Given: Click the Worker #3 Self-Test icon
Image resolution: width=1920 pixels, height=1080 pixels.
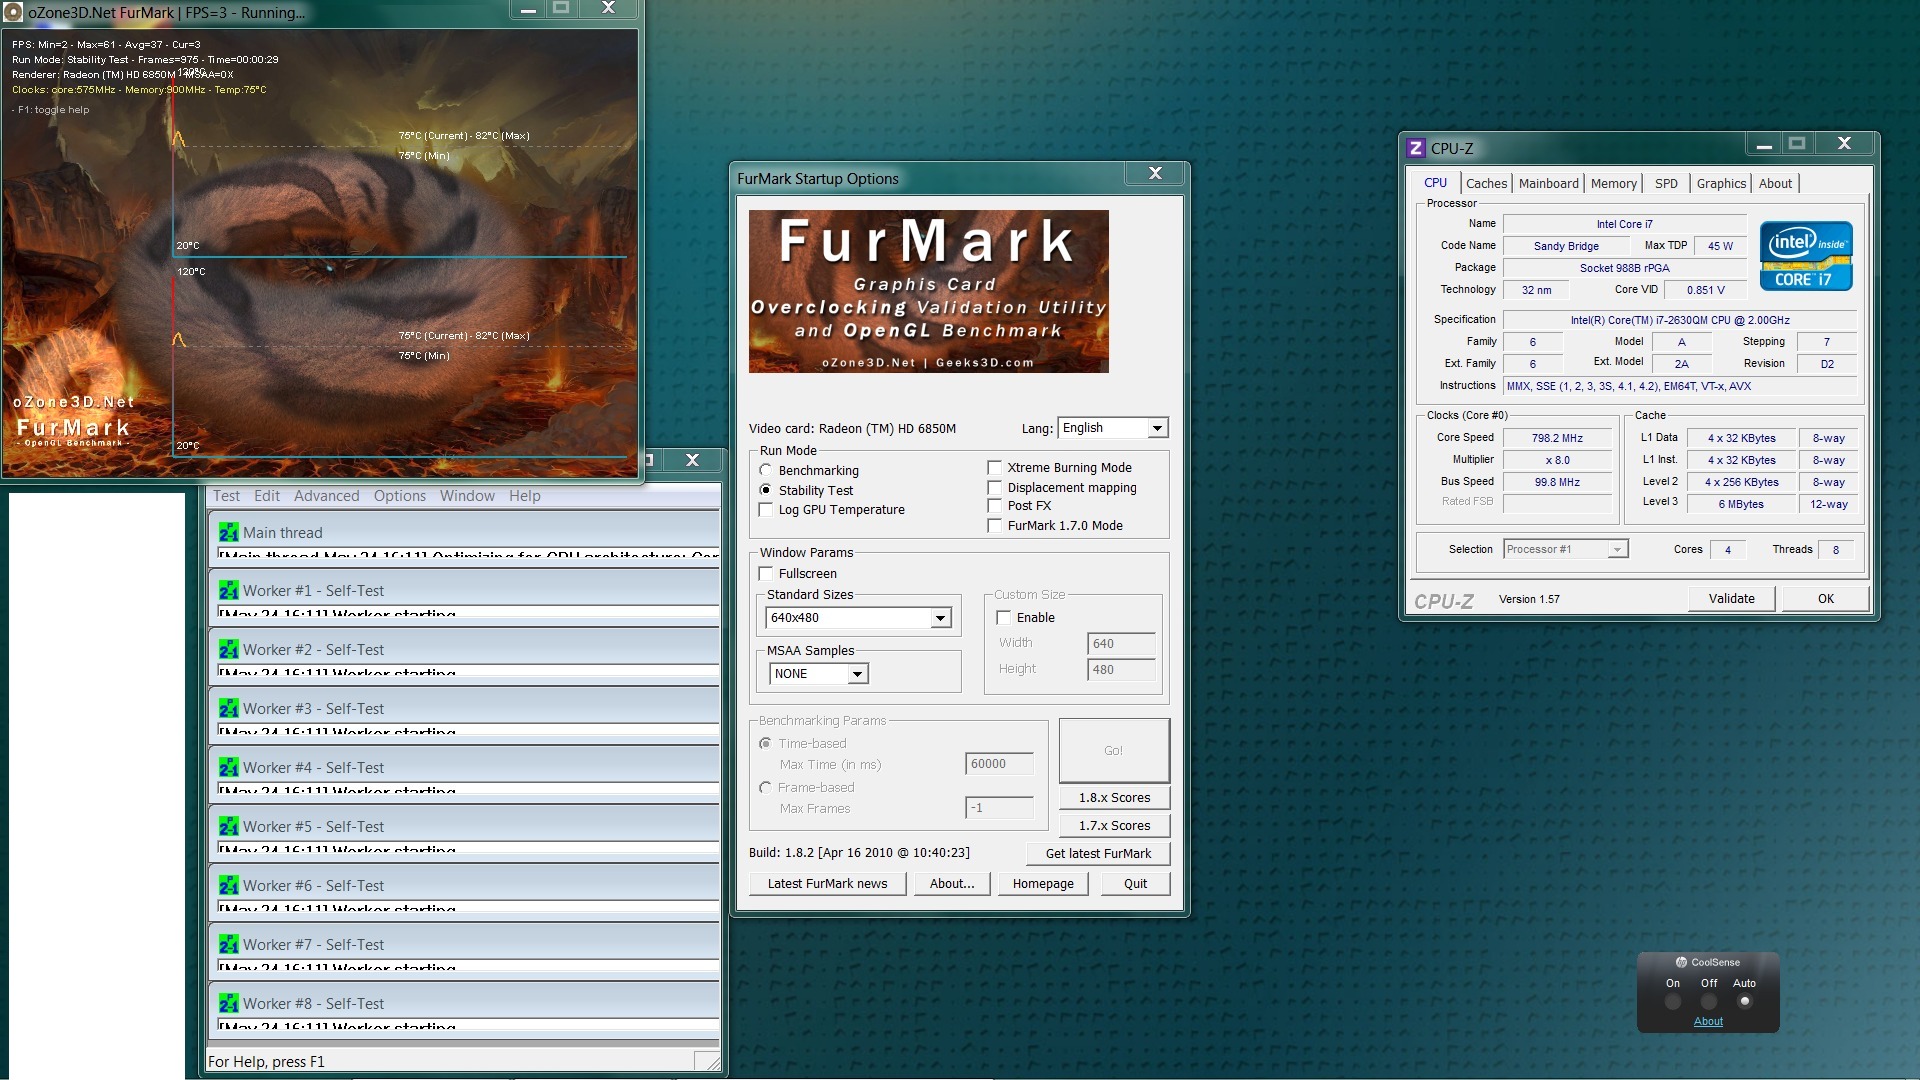Looking at the screenshot, I should click(x=228, y=708).
